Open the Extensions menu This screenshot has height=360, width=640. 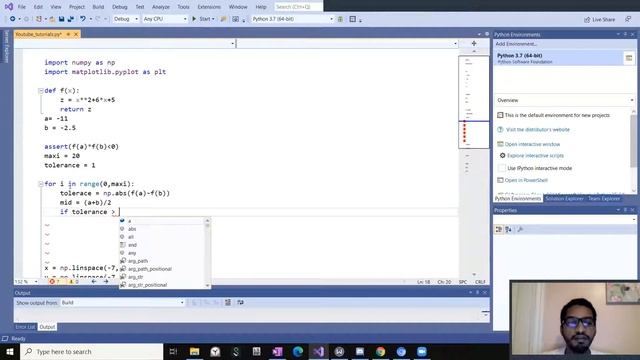209,7
